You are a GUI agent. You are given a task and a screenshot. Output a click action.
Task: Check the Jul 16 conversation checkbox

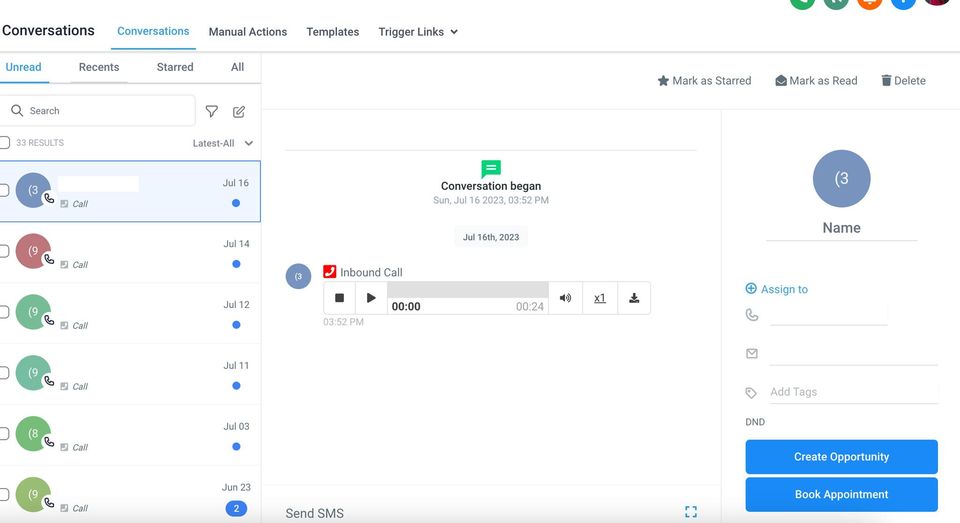point(5,190)
